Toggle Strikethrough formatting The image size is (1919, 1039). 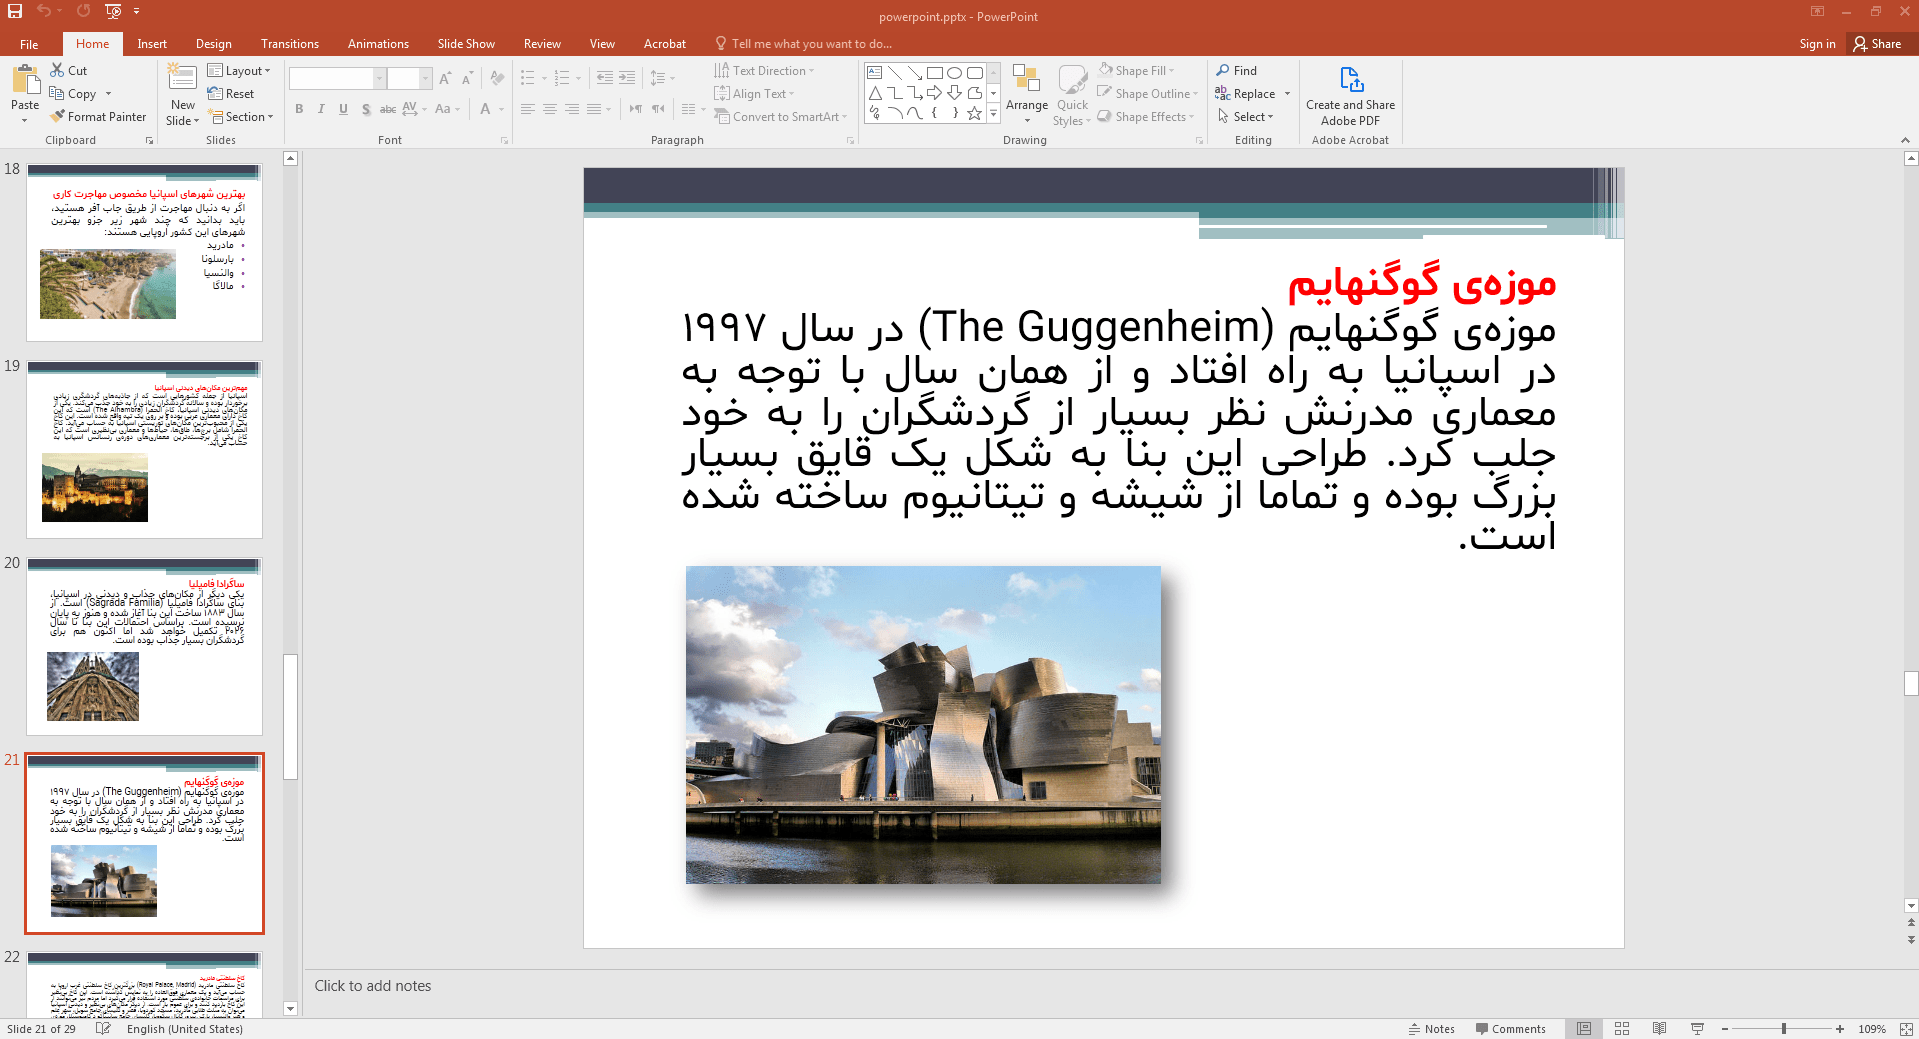point(388,109)
